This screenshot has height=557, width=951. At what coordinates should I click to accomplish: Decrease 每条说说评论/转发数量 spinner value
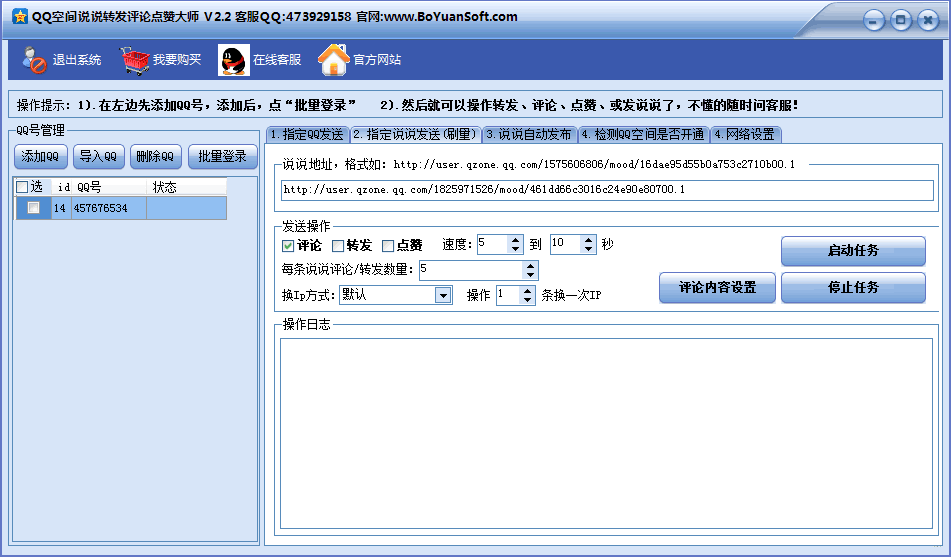coord(530,275)
